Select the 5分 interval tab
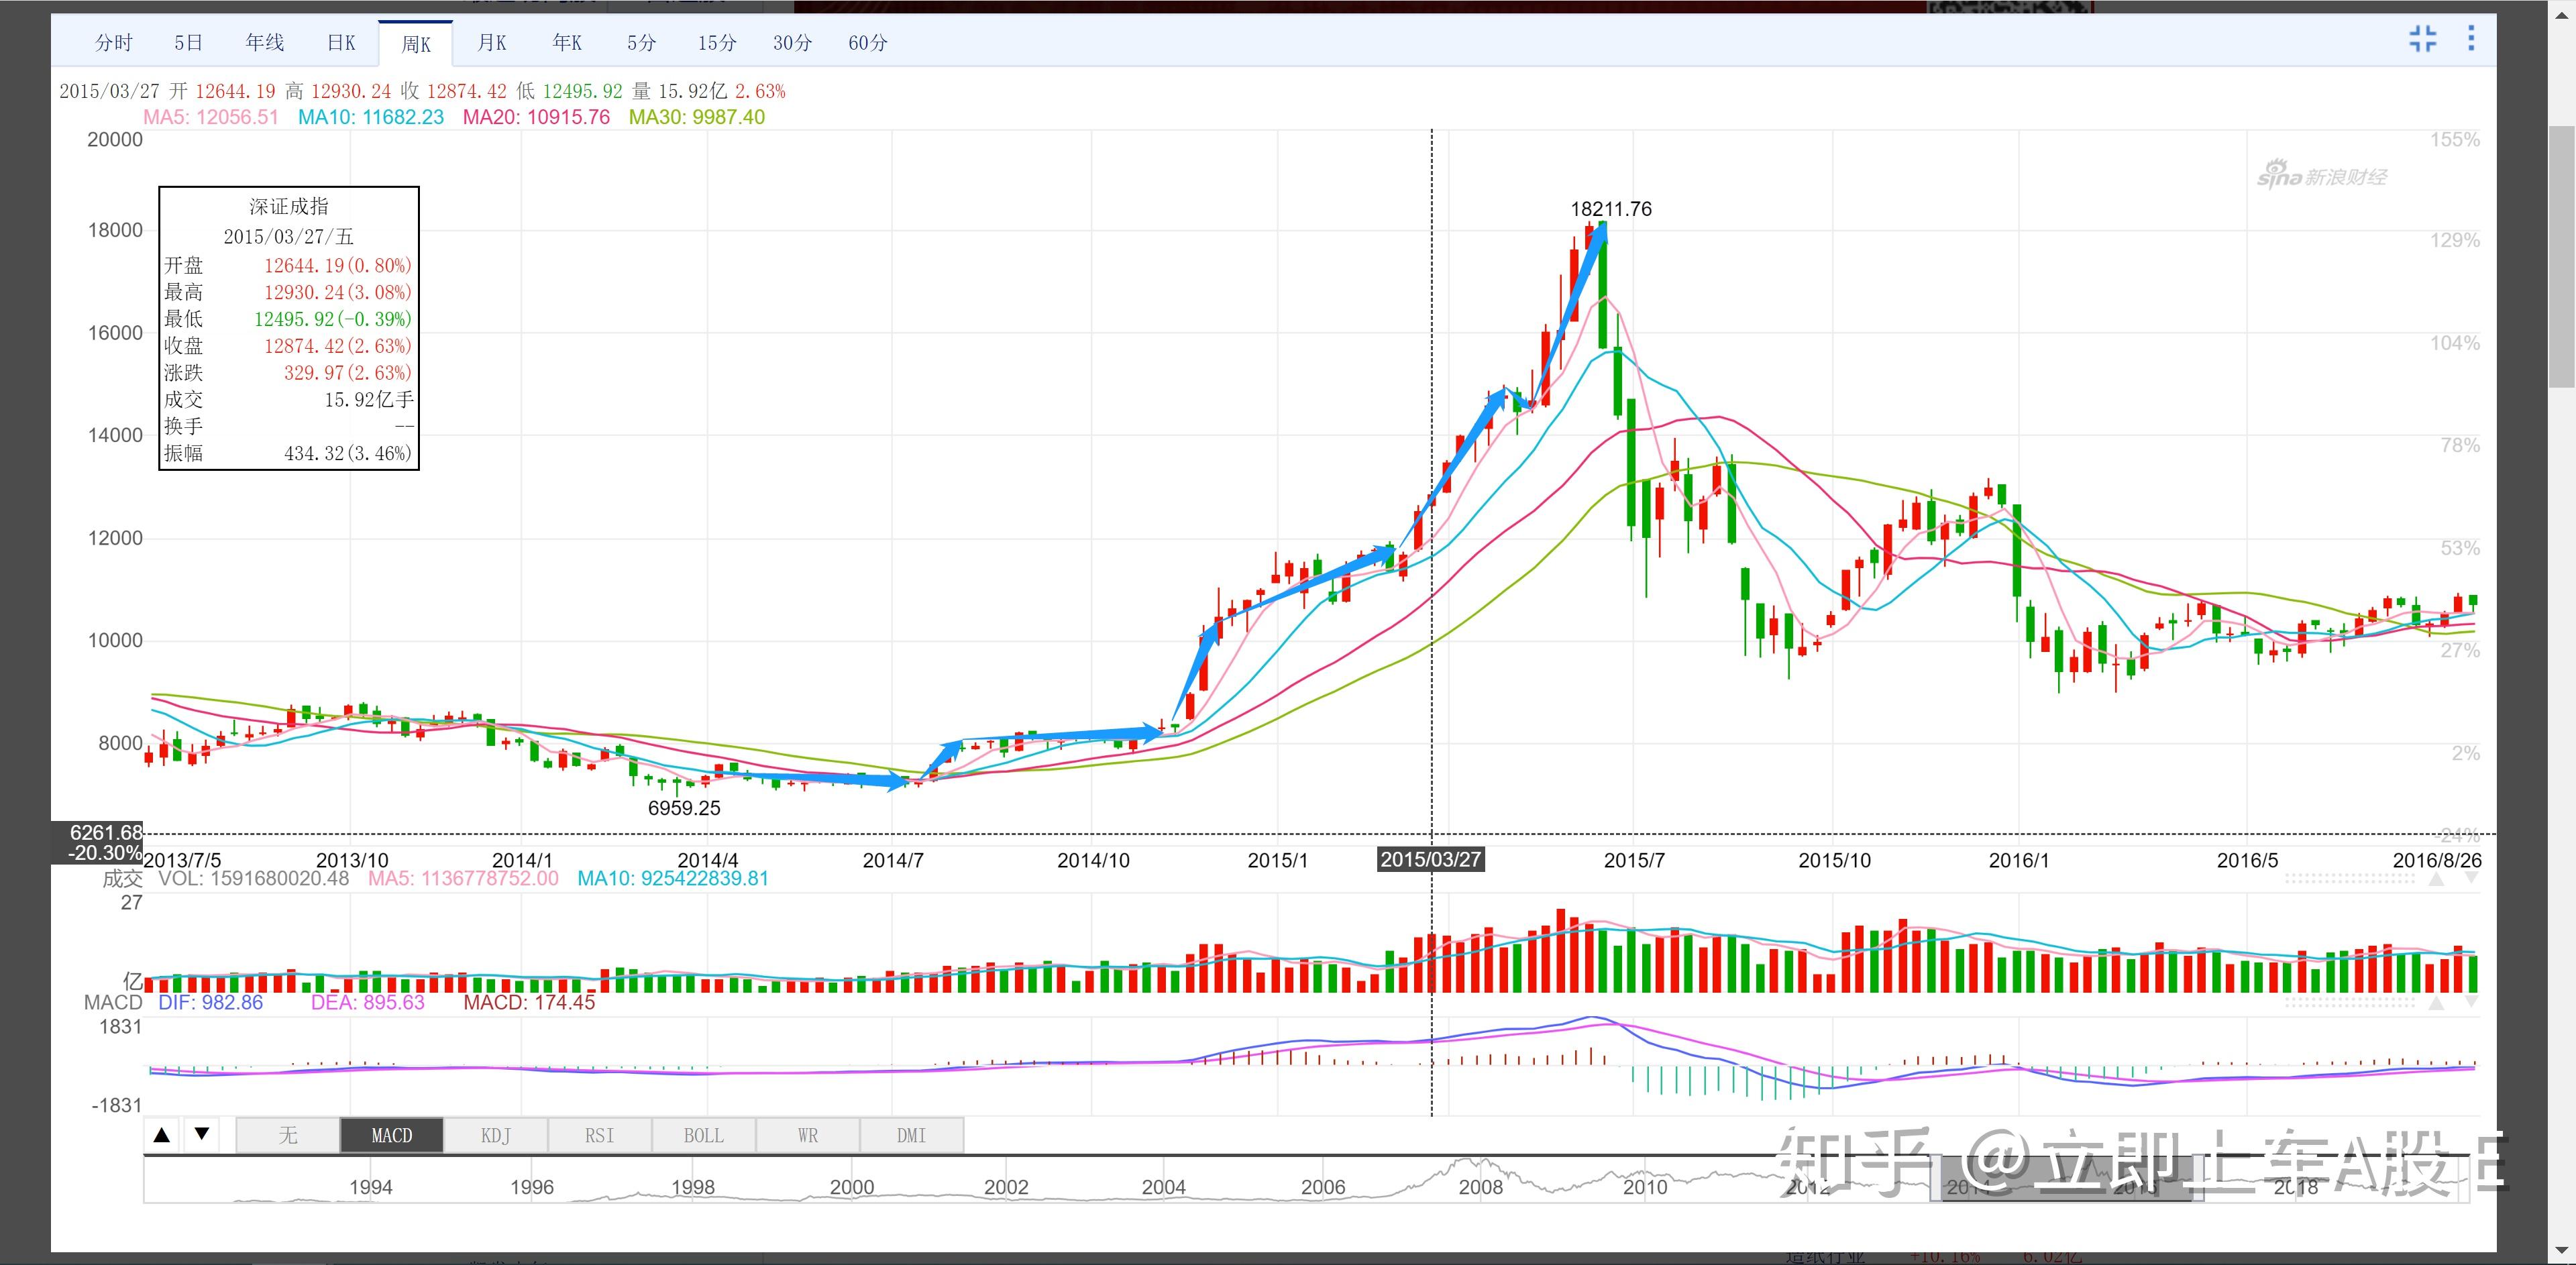The width and height of the screenshot is (2576, 1265). [642, 43]
